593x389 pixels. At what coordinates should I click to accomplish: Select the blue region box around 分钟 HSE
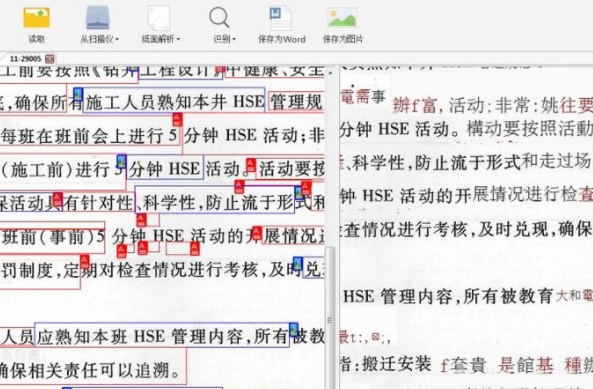click(x=165, y=167)
